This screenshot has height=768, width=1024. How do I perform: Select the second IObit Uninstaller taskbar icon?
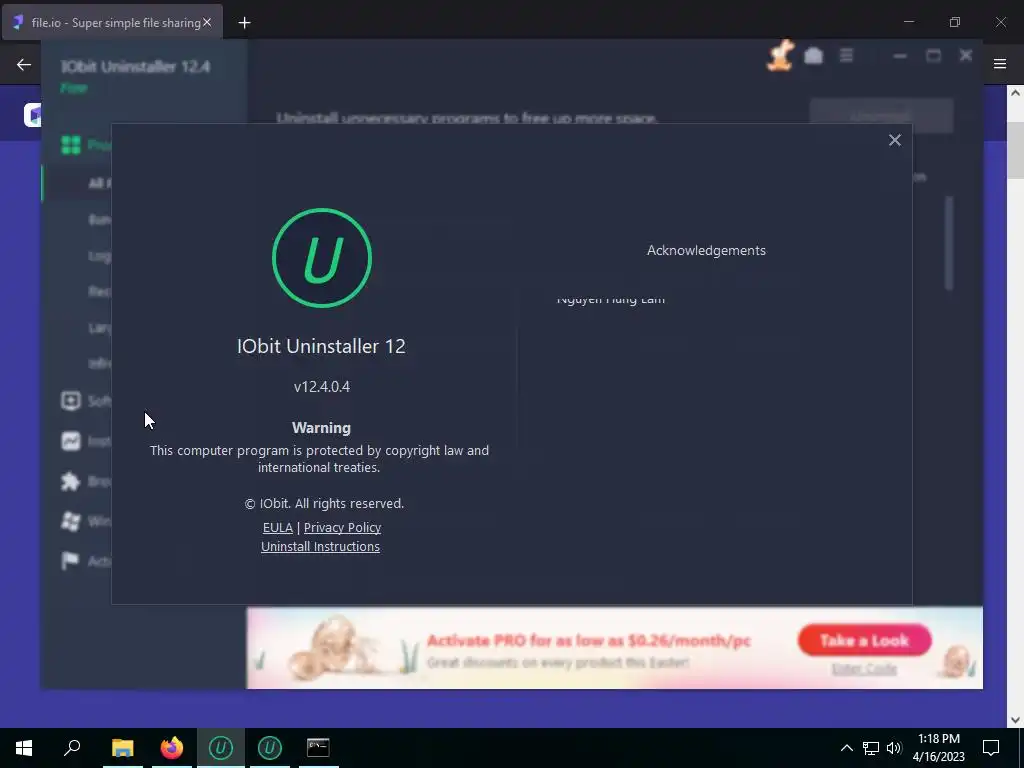click(x=270, y=748)
